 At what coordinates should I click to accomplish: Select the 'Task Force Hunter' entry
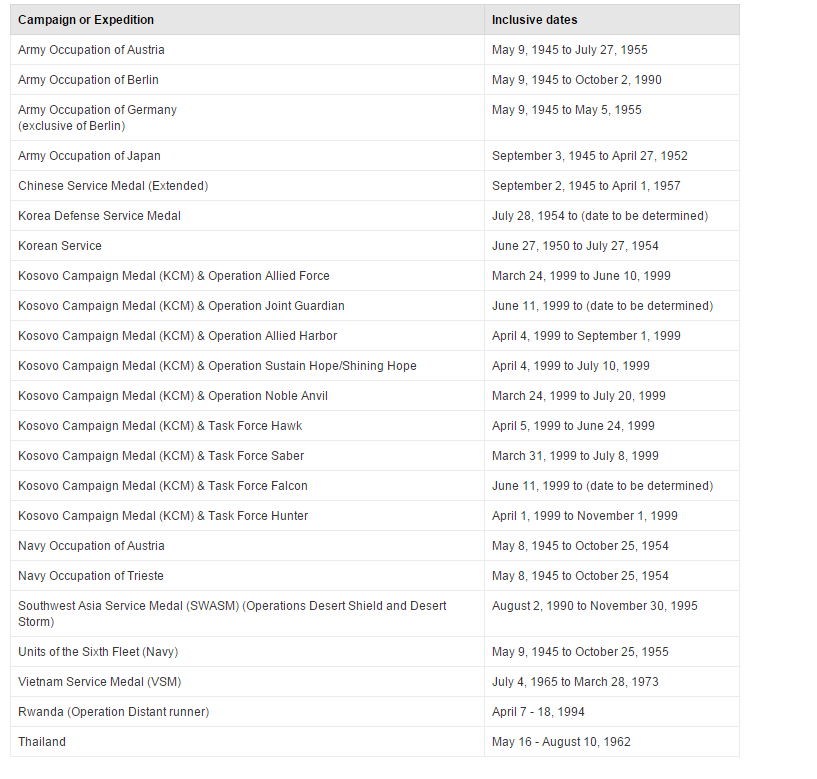coord(163,516)
